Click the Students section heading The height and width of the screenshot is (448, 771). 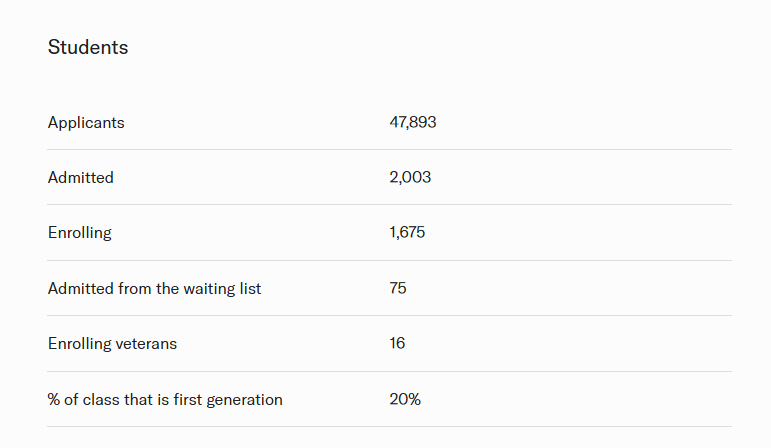[x=88, y=47]
